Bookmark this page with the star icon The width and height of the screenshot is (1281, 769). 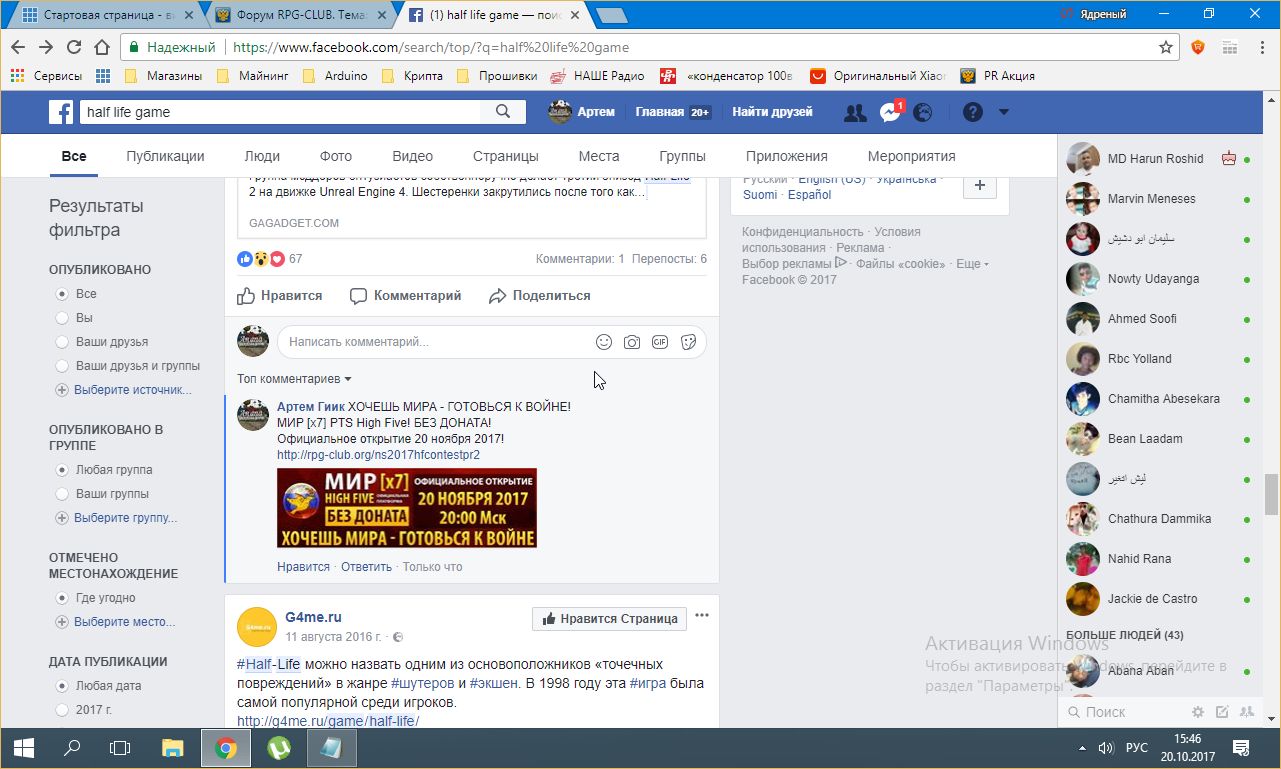[x=1166, y=47]
